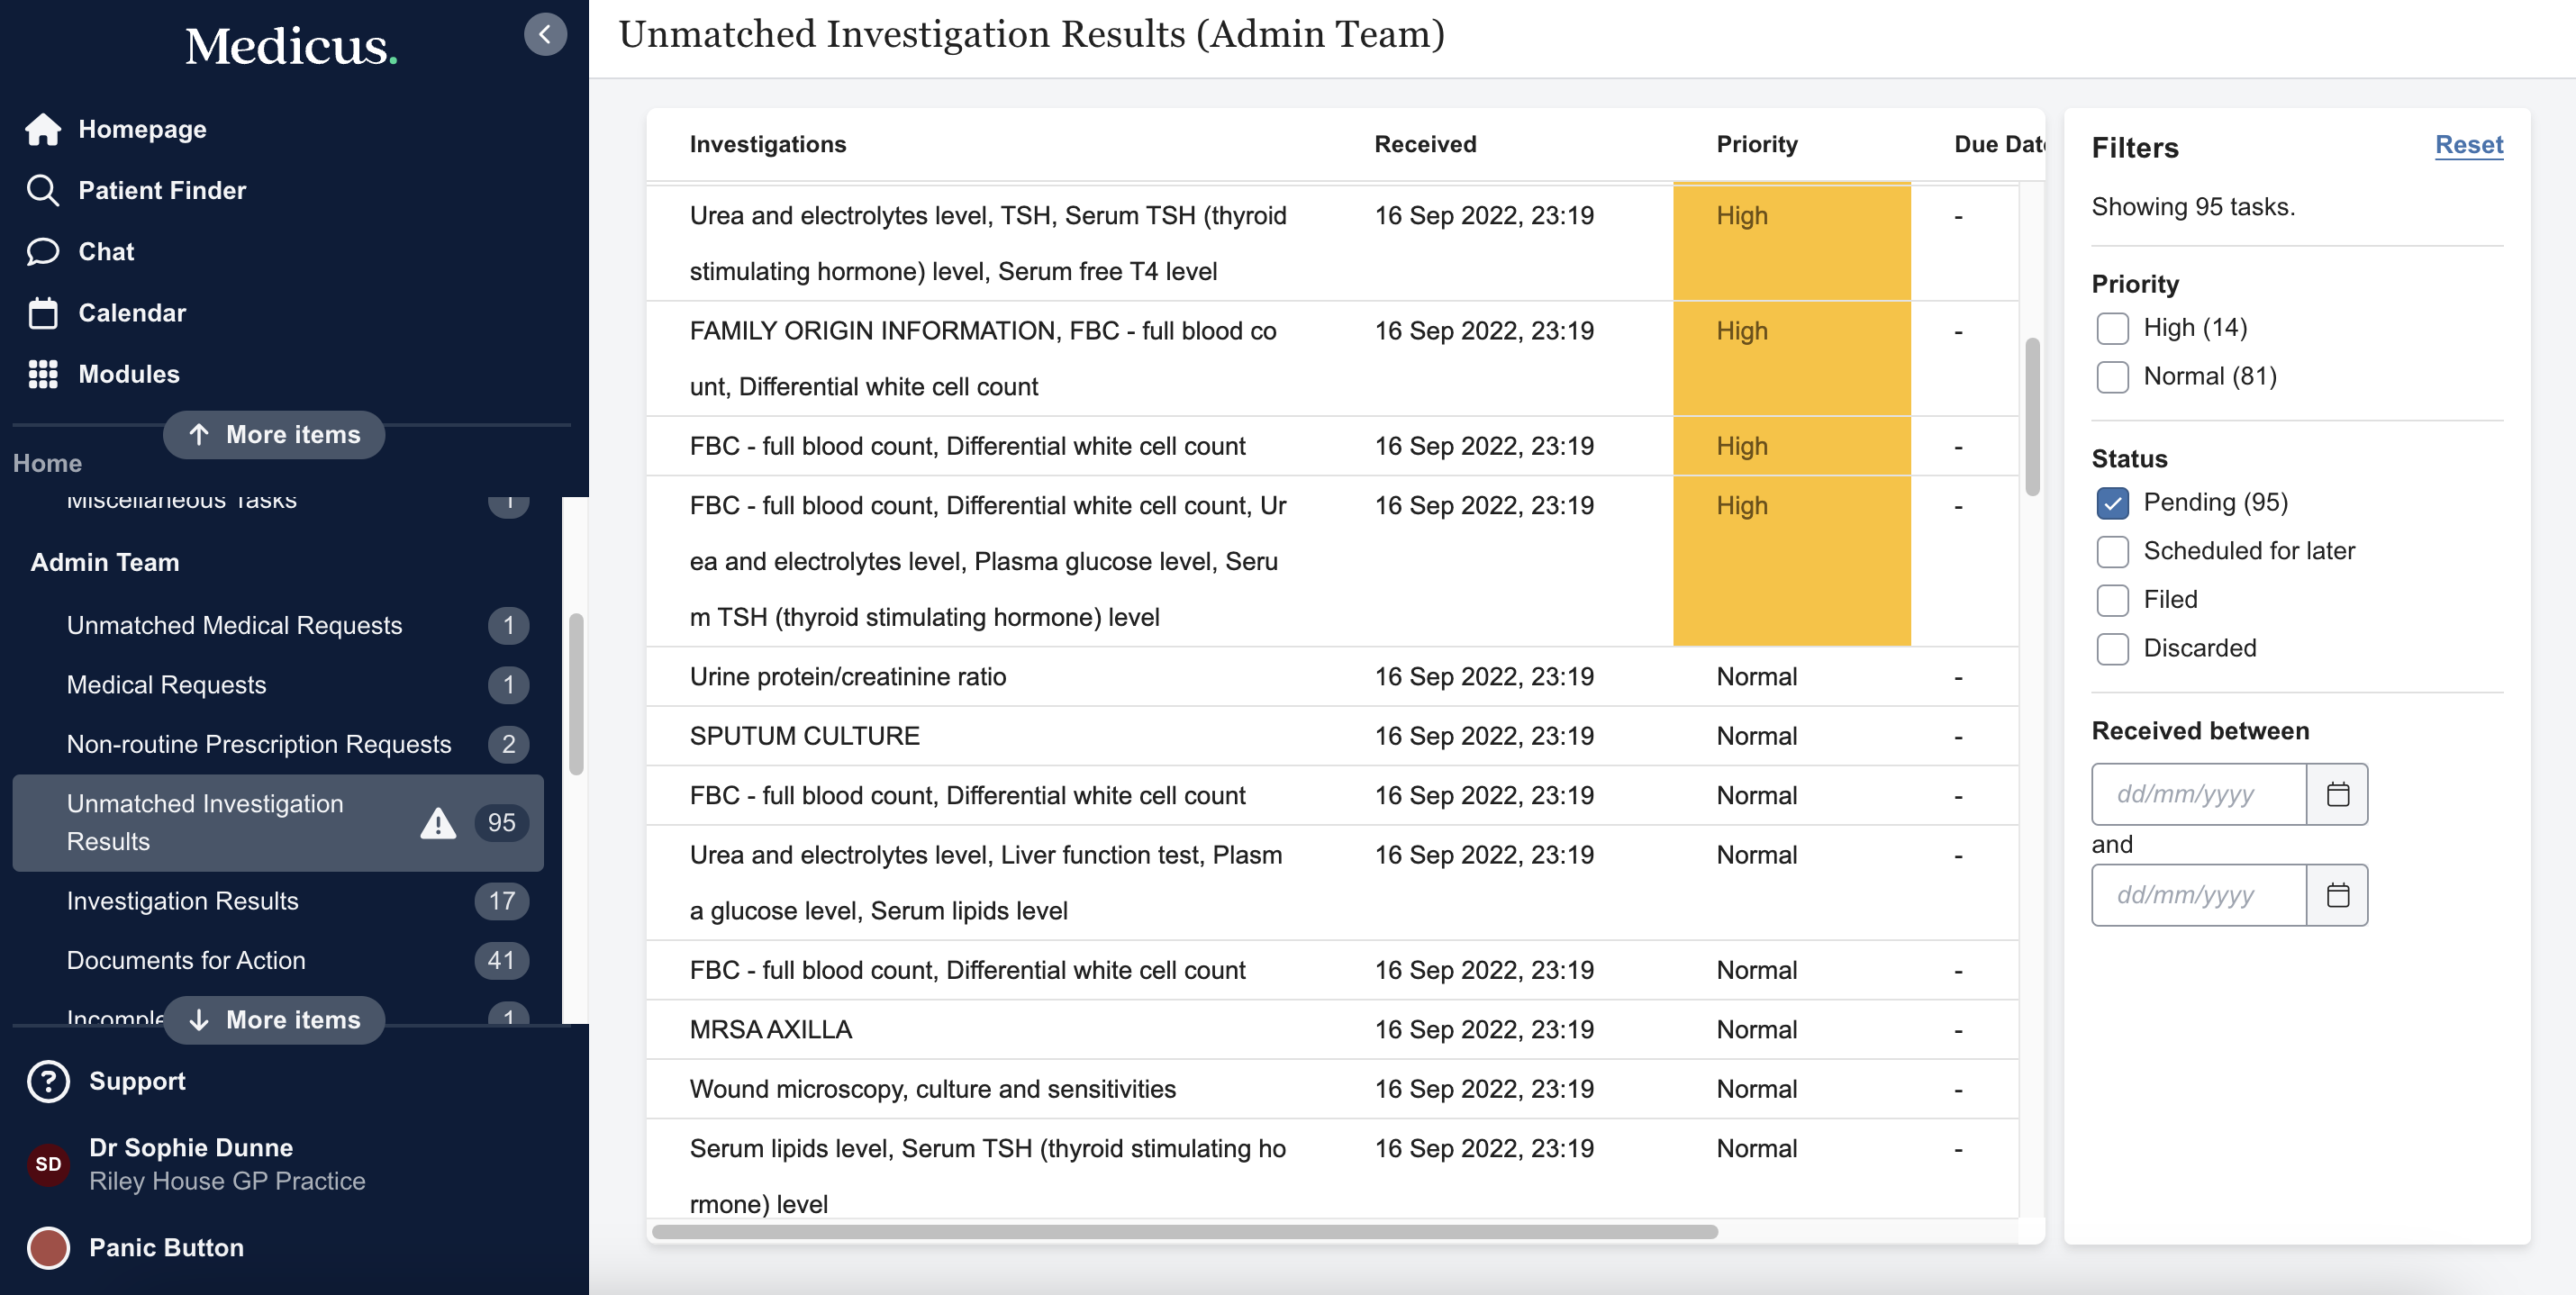Click the Reset link in Filters
The height and width of the screenshot is (1295, 2576).
point(2468,145)
